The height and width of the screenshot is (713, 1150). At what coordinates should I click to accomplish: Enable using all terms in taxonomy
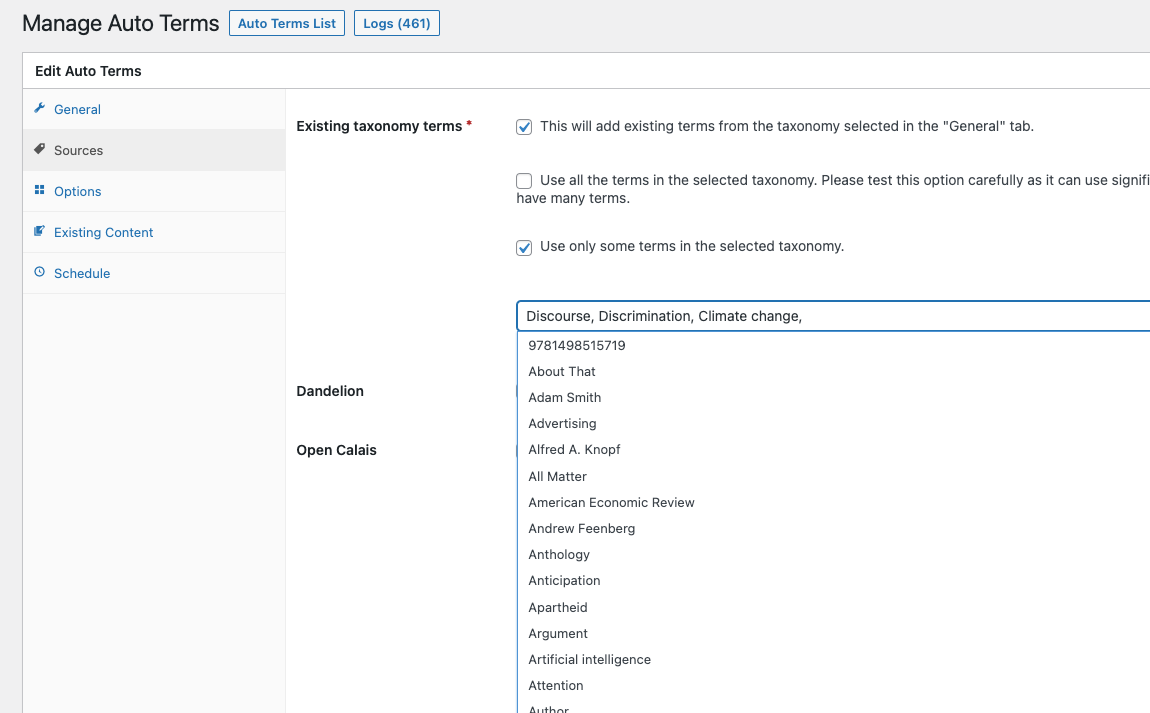click(524, 181)
